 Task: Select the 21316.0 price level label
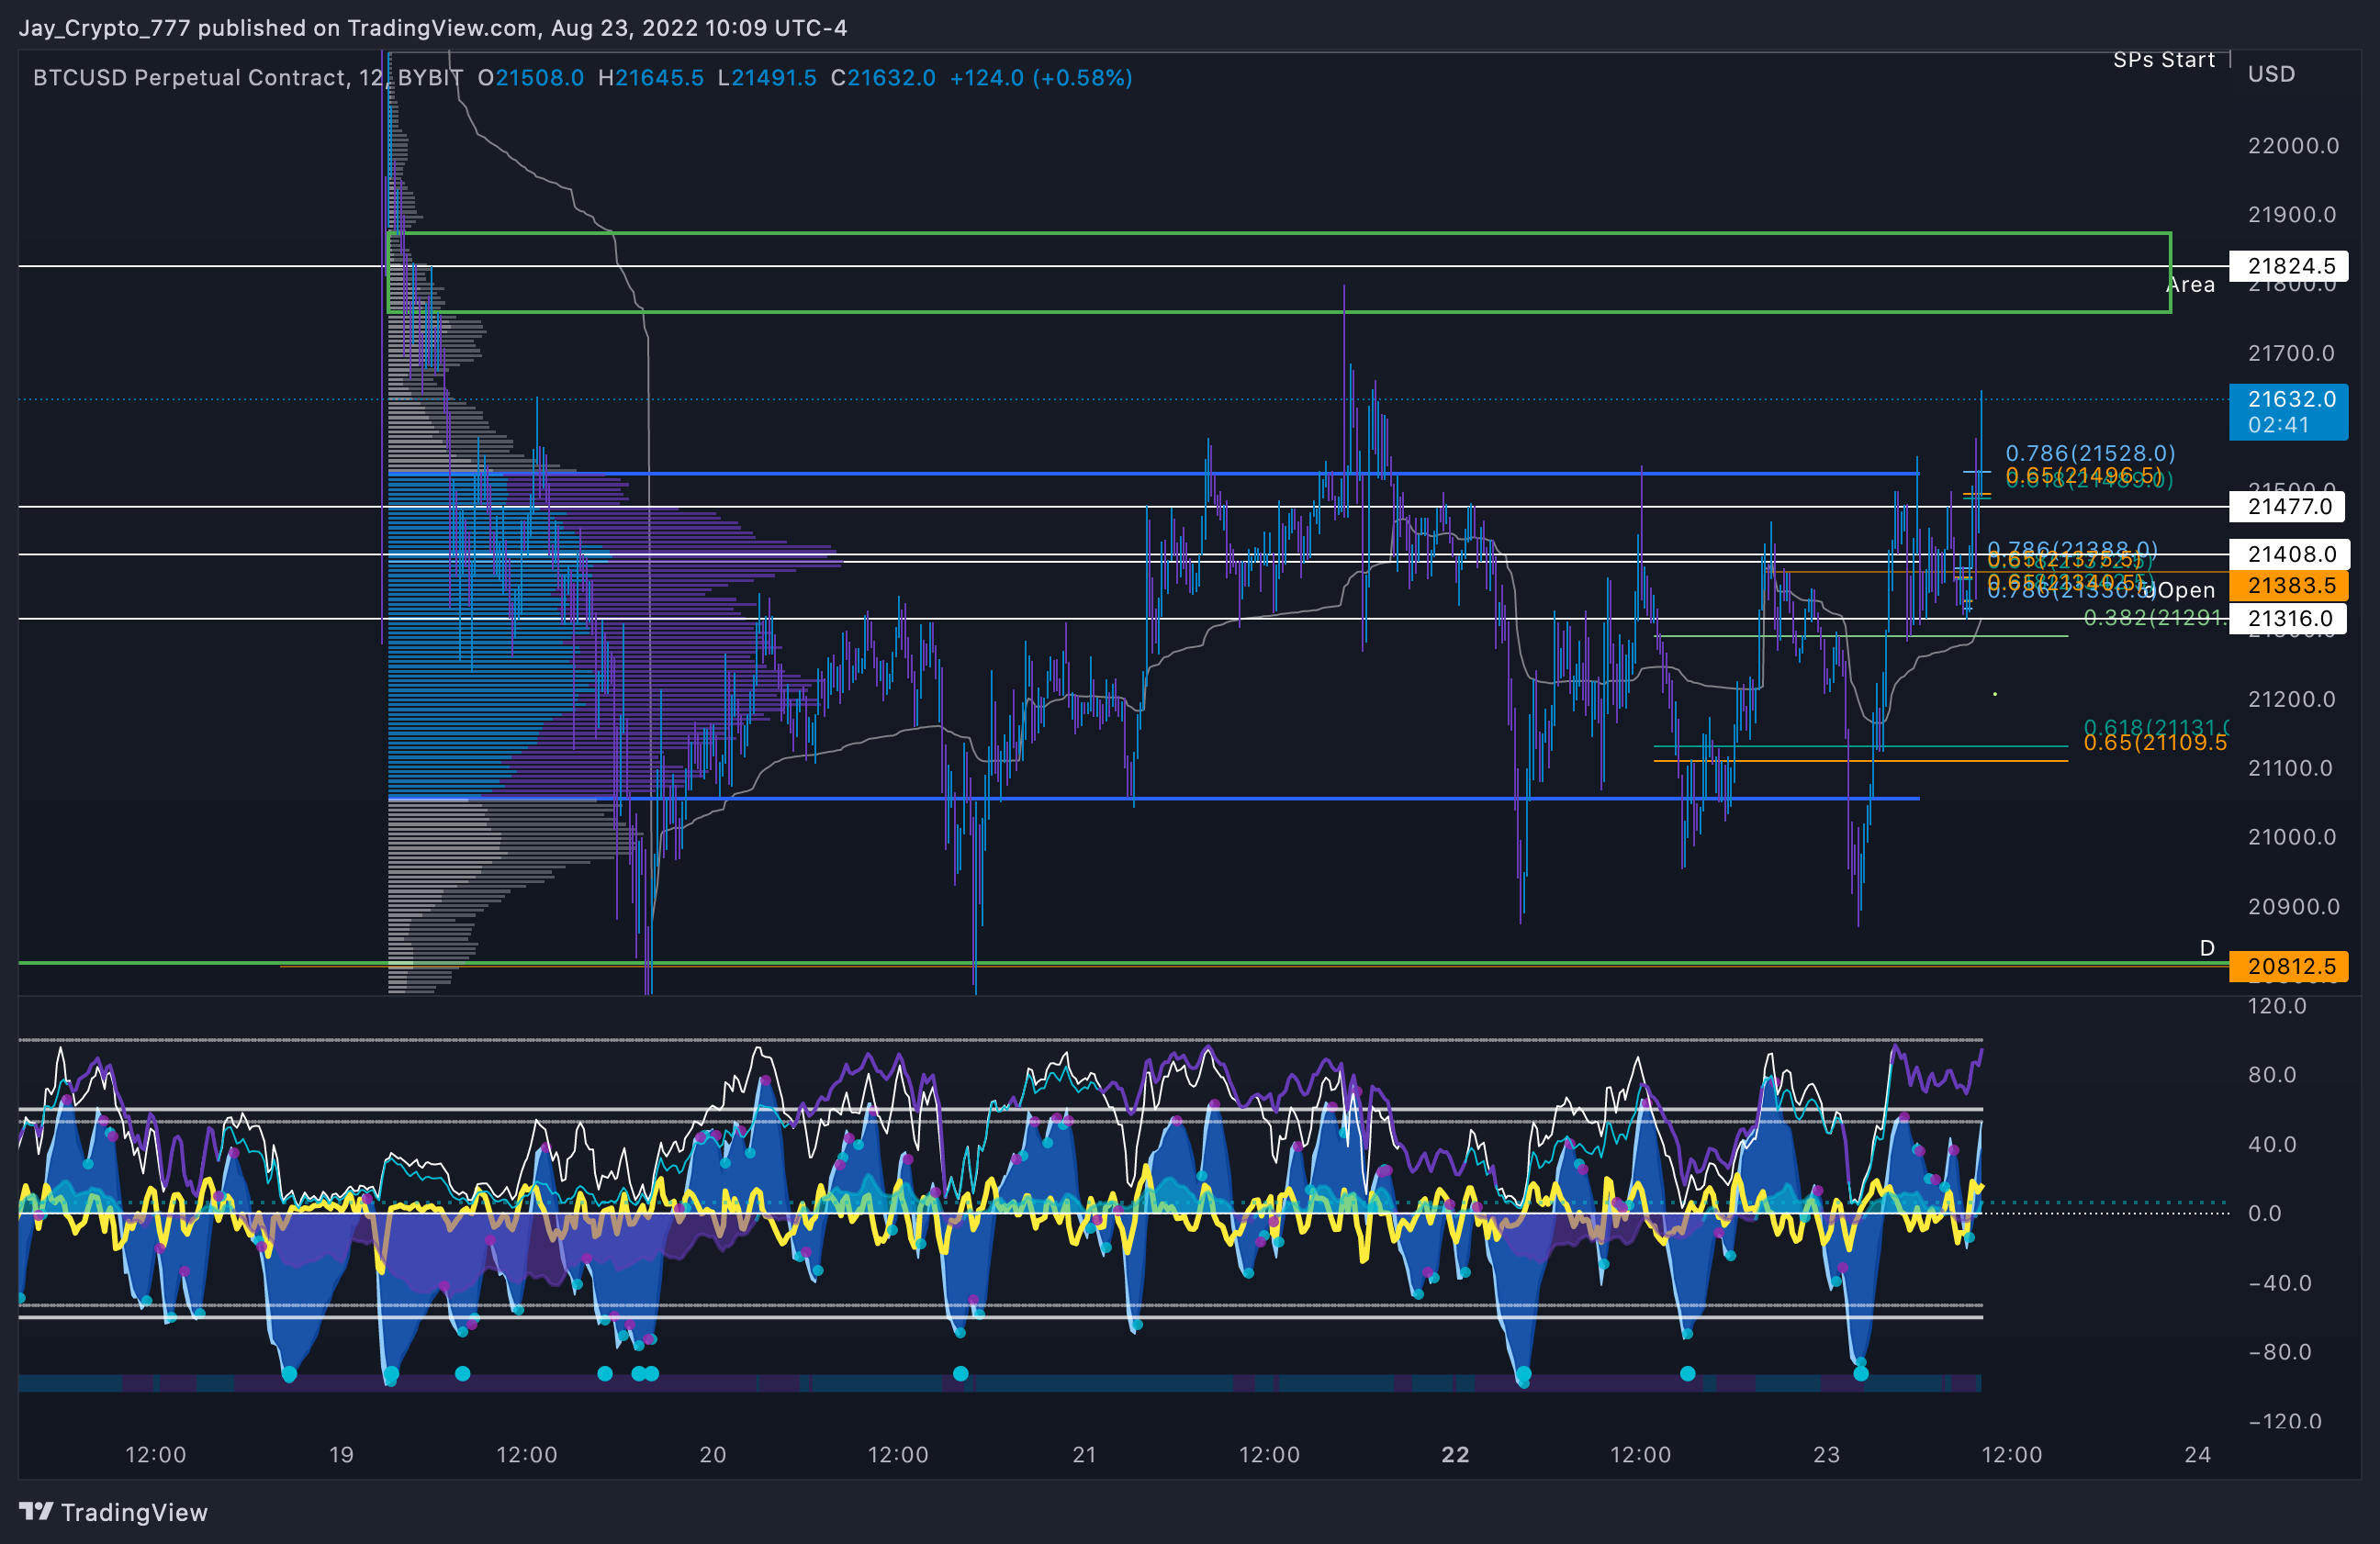coord(2288,618)
